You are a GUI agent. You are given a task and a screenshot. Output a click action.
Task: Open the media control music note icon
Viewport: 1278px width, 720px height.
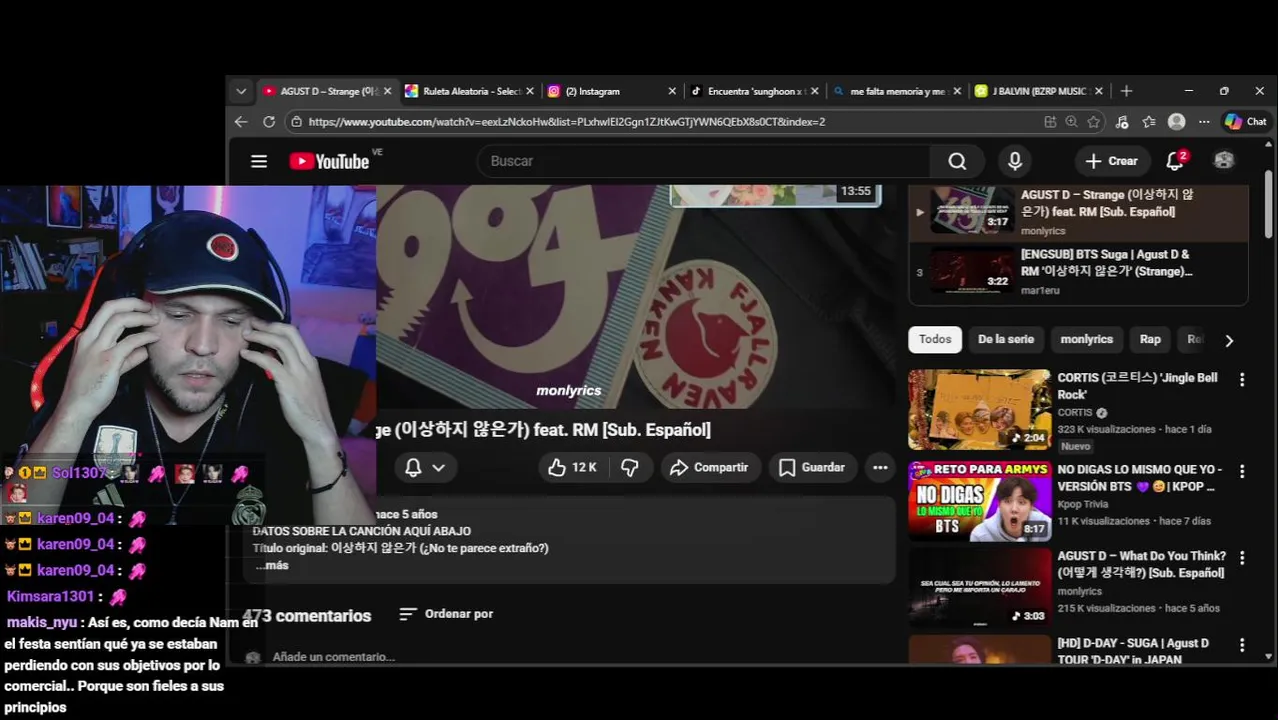point(1121,121)
